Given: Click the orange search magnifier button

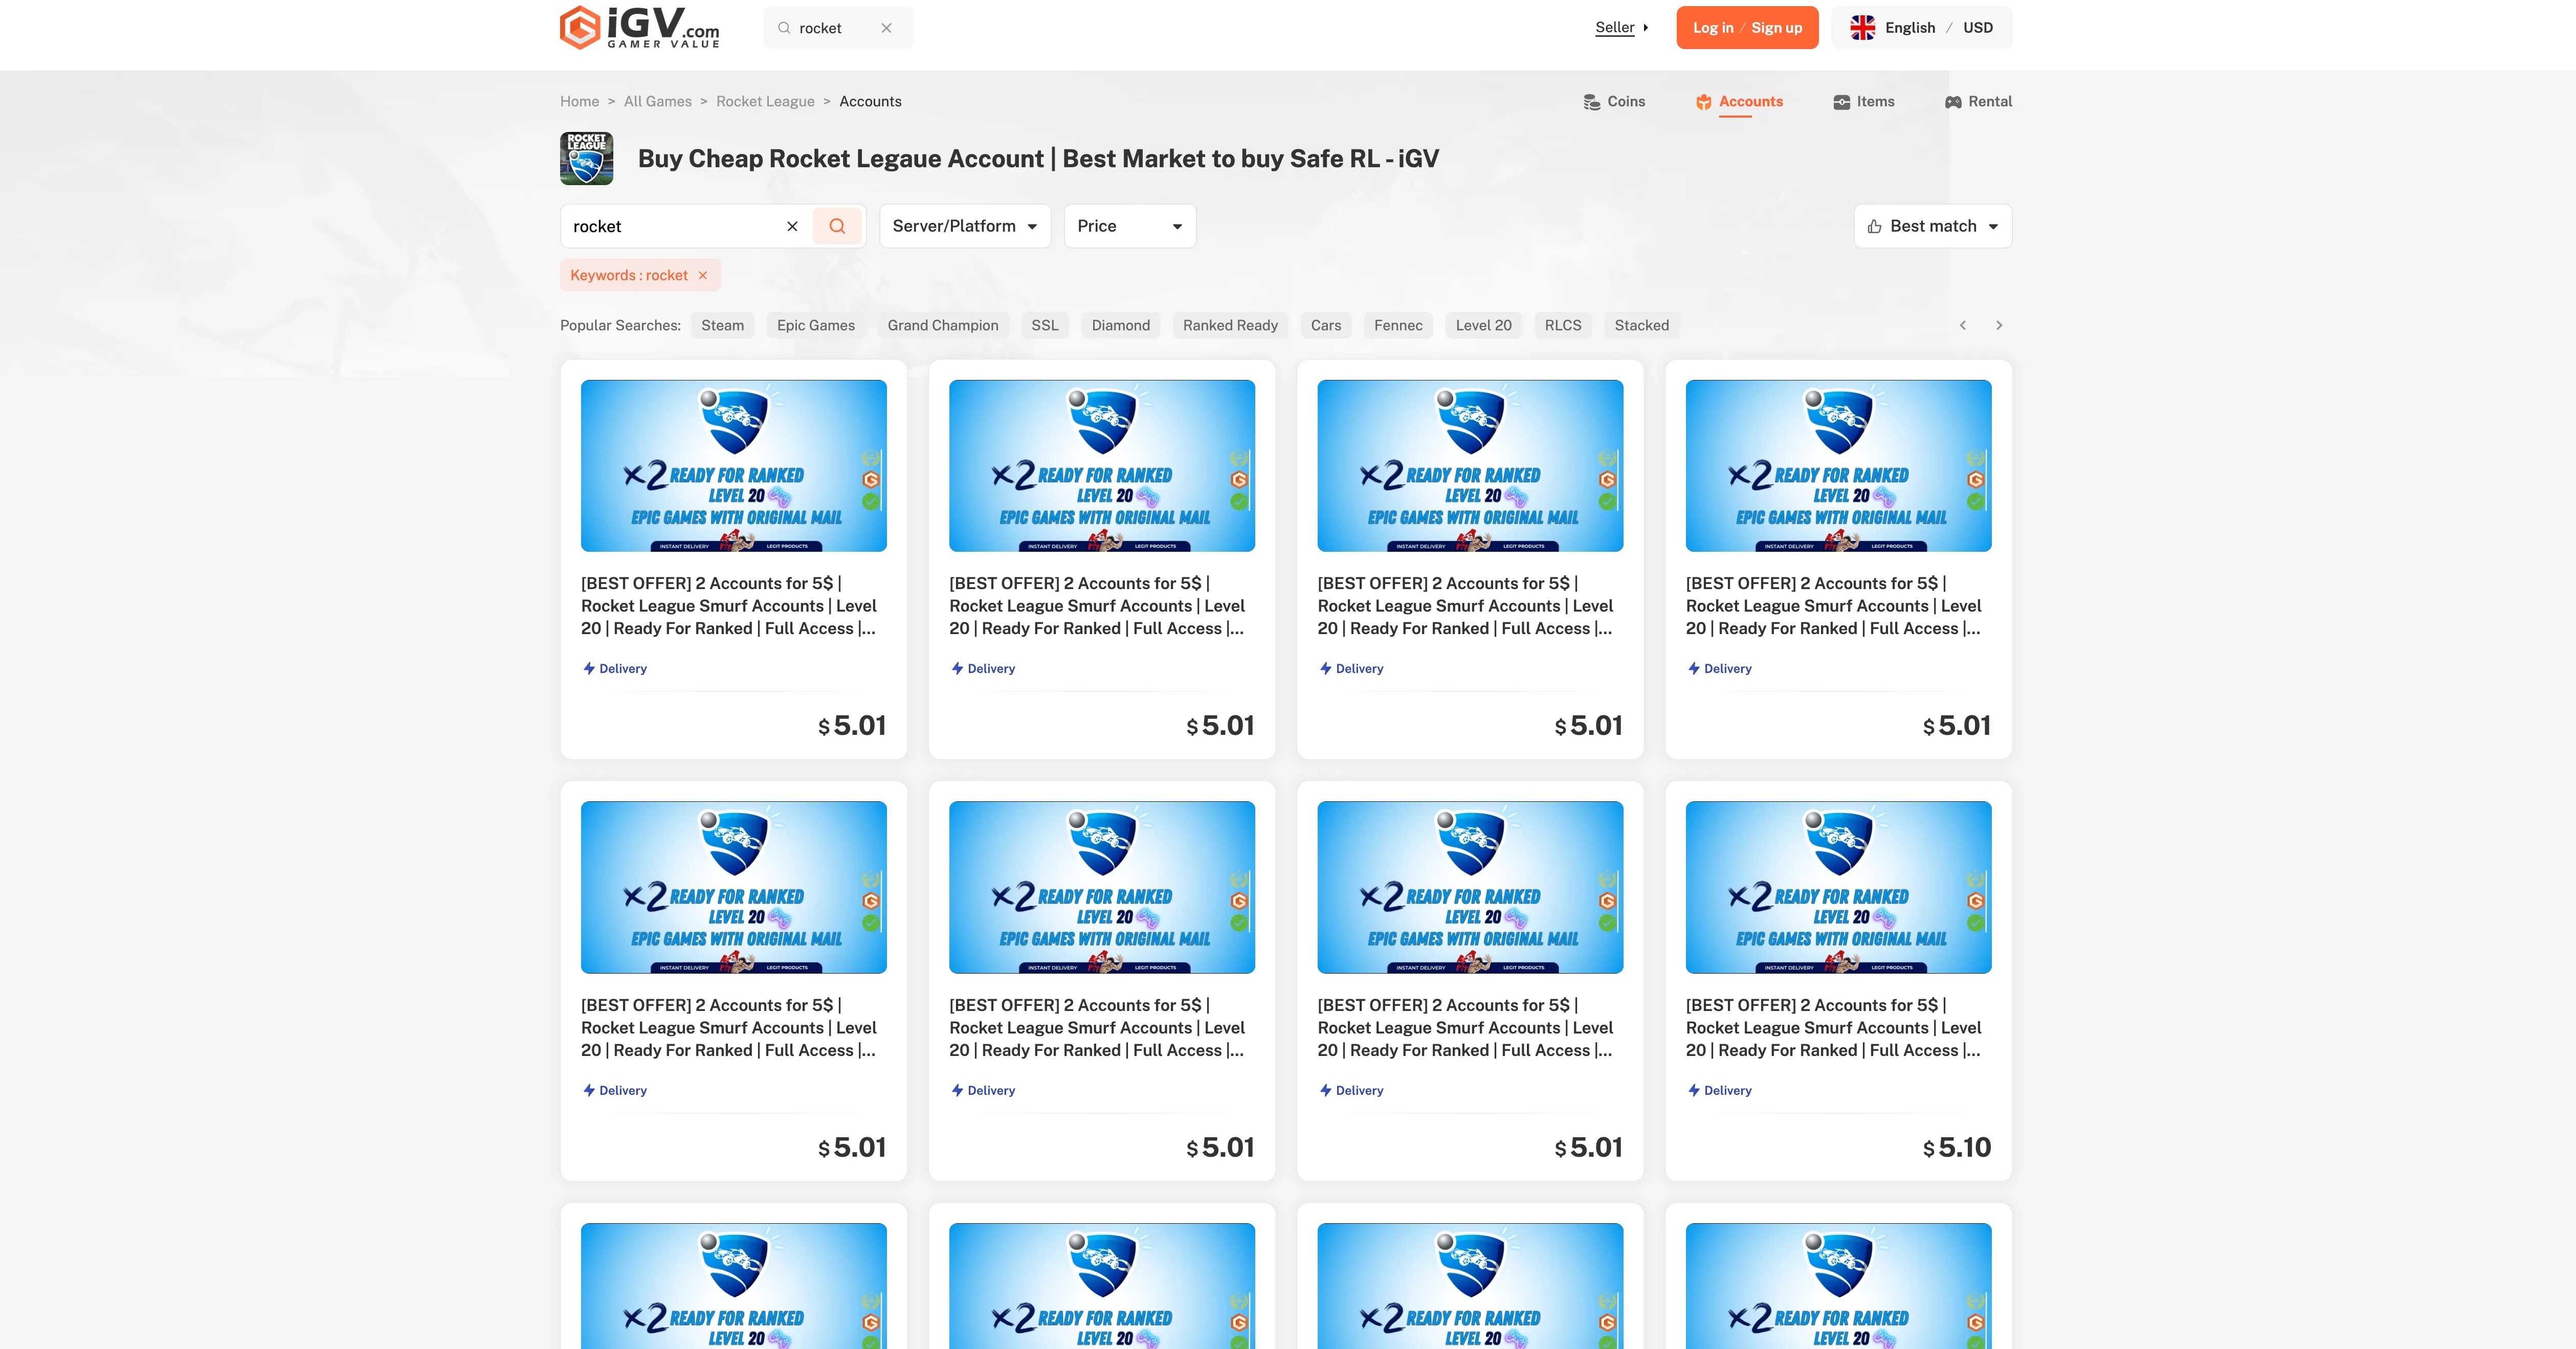Looking at the screenshot, I should (x=837, y=226).
